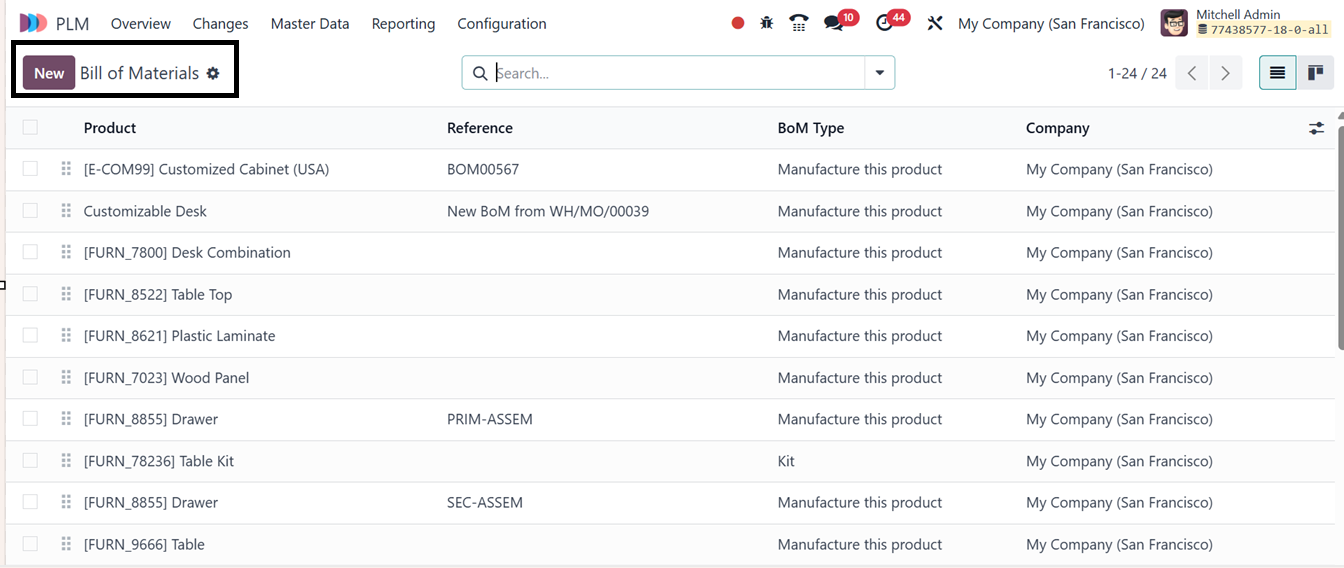The image size is (1344, 568).
Task: Select the Table Kit row checkbox
Action: [x=30, y=461]
